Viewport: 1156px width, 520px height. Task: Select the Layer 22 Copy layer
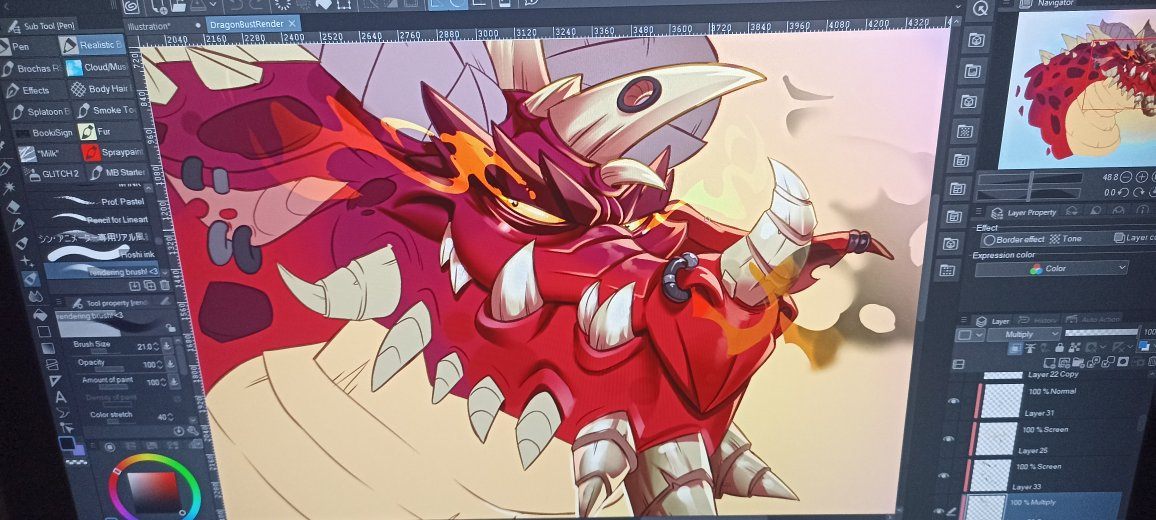click(1054, 375)
